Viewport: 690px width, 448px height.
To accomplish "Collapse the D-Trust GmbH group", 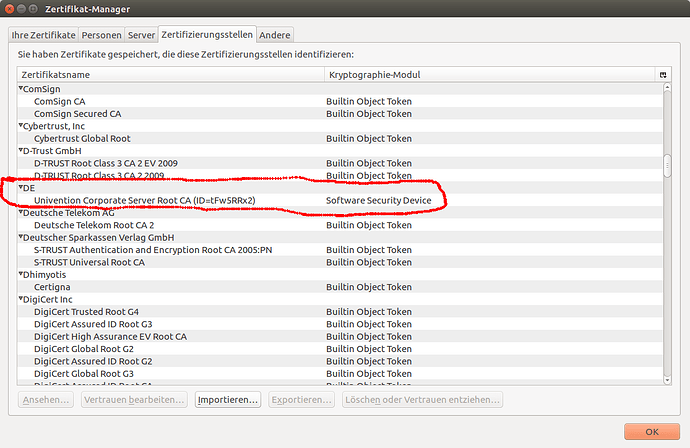I will tap(21, 151).
